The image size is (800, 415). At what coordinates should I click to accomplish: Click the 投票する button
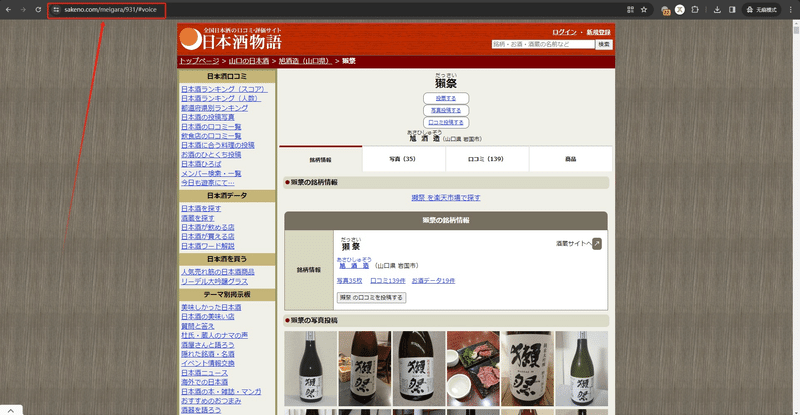(x=446, y=98)
